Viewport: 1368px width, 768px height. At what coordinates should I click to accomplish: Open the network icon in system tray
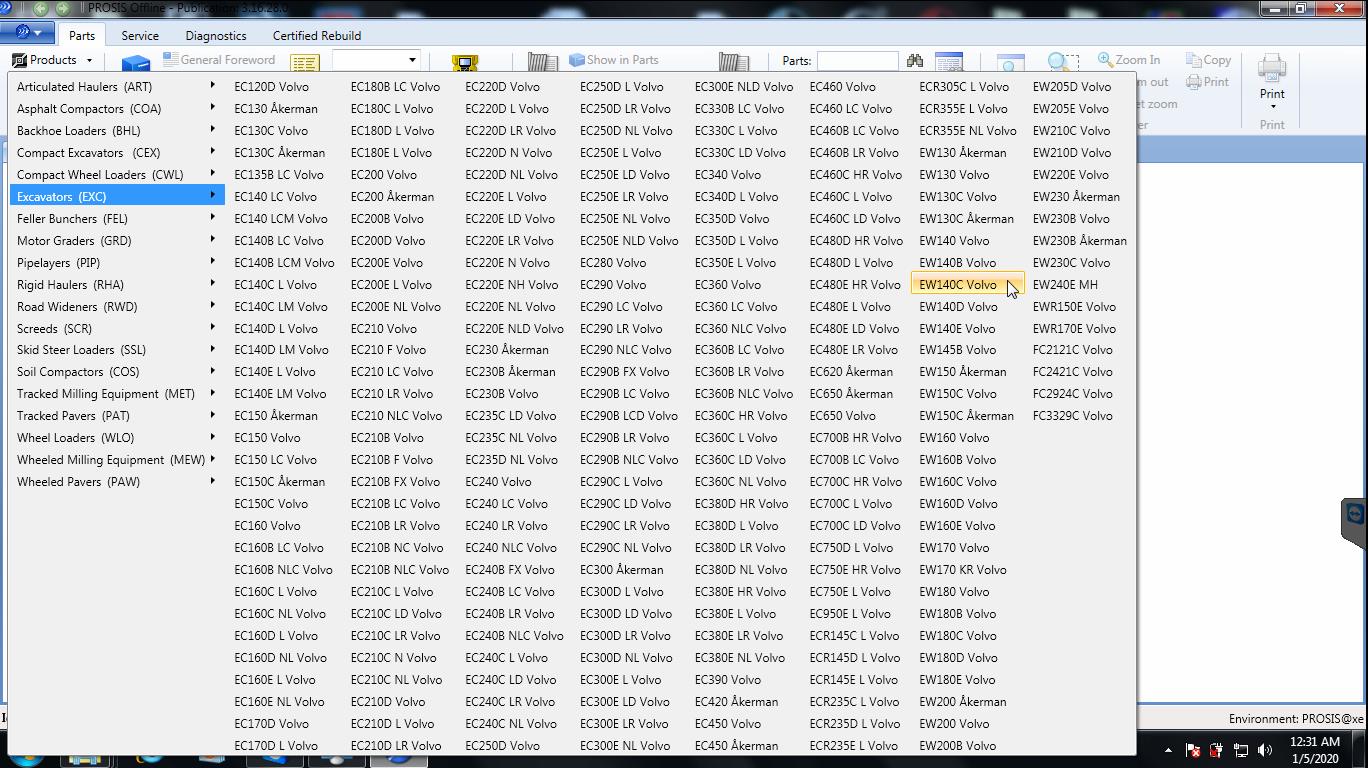pyautogui.click(x=1241, y=750)
